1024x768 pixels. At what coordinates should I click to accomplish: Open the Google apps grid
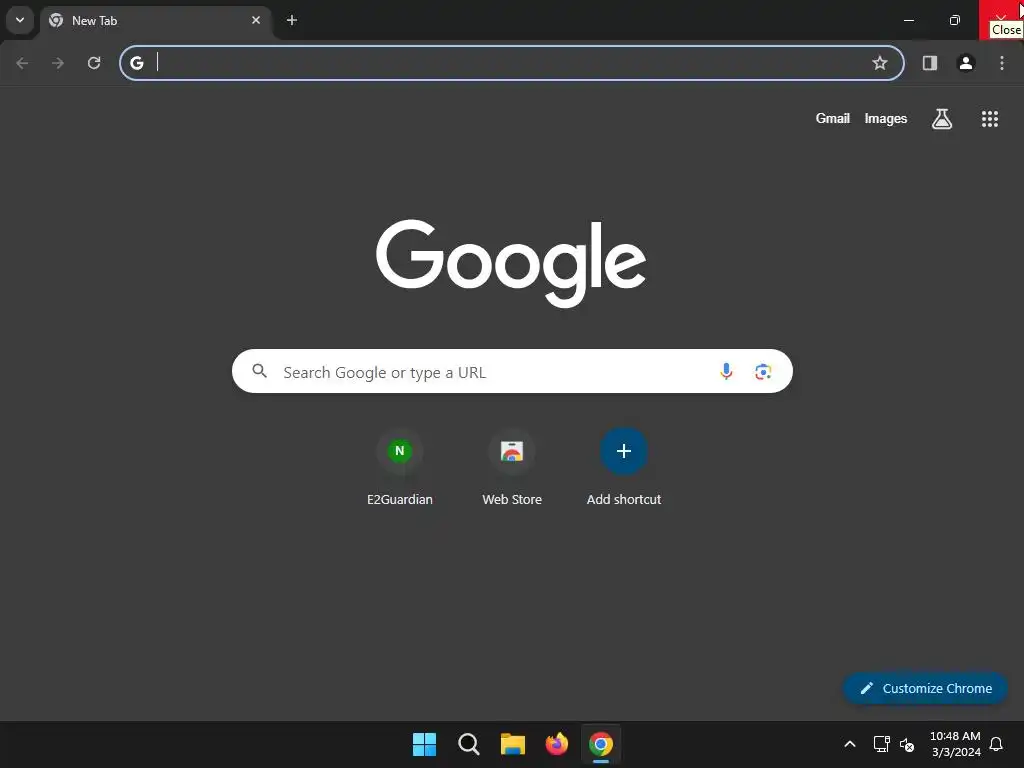990,118
